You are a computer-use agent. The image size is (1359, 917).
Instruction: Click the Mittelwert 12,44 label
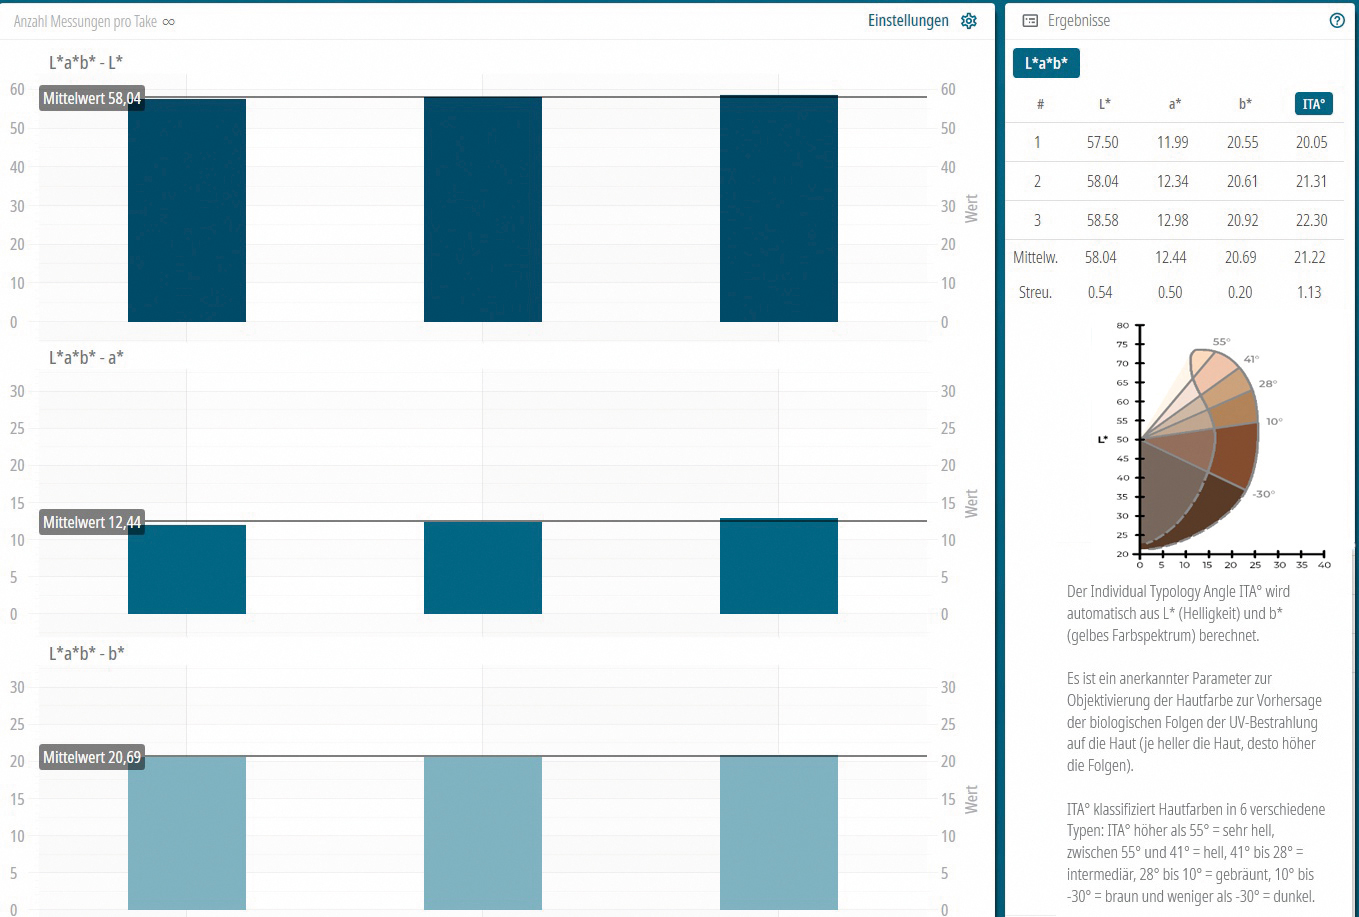(92, 522)
